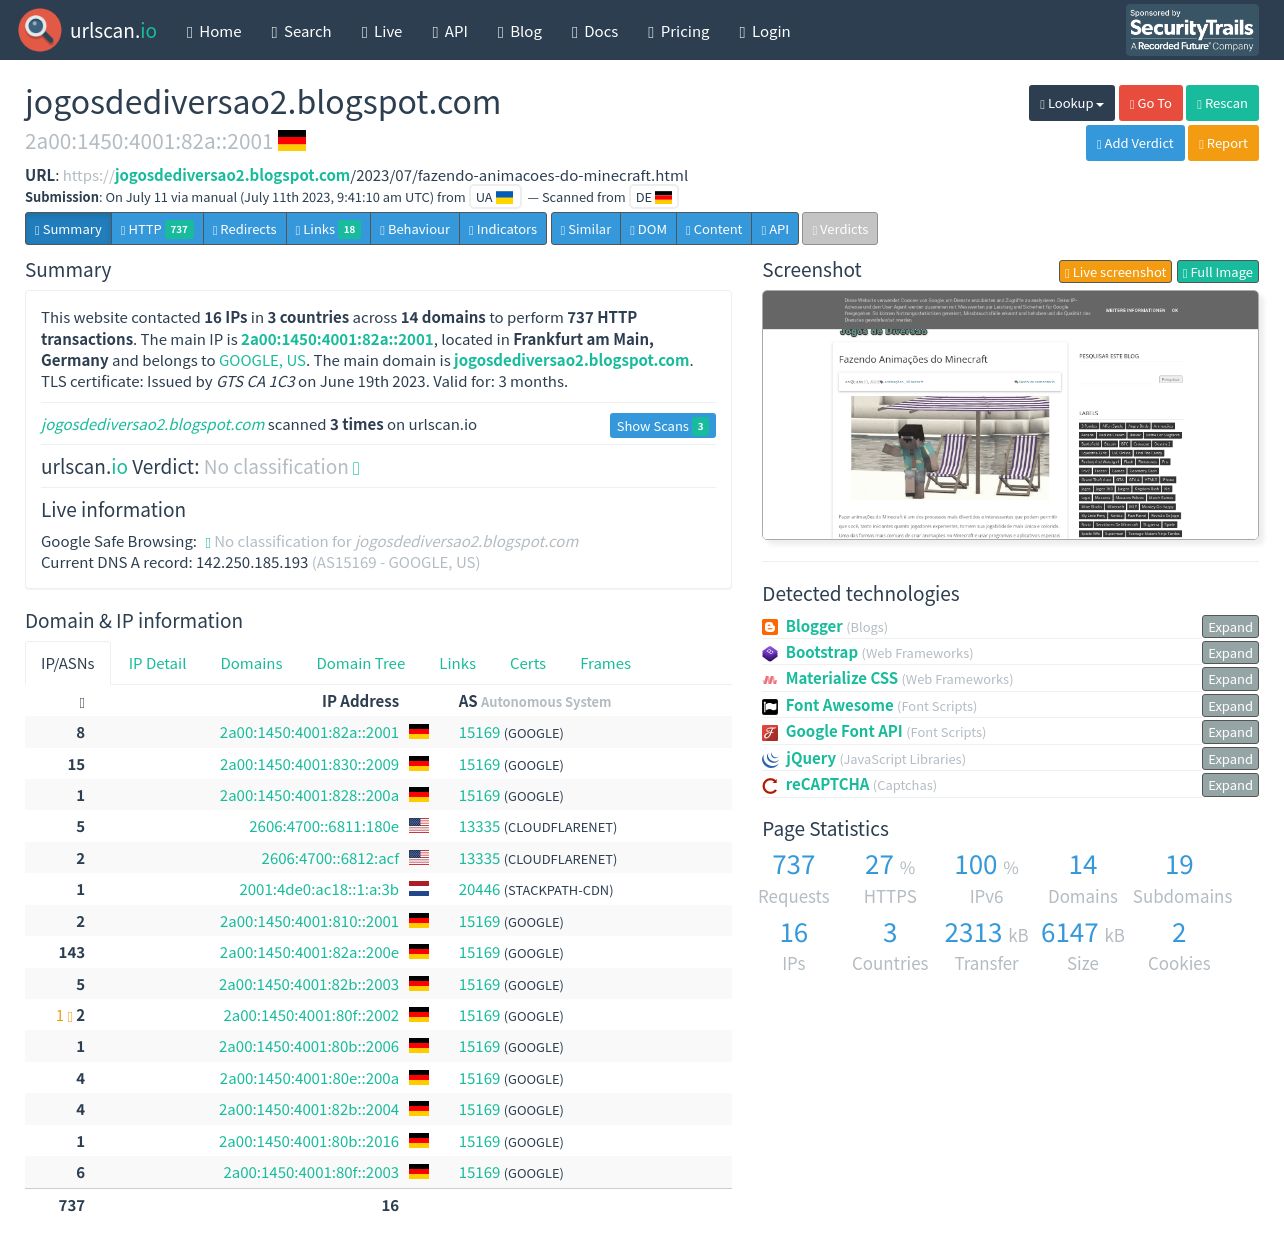Click the Add Verdict button
1284x1243 pixels.
coord(1135,143)
